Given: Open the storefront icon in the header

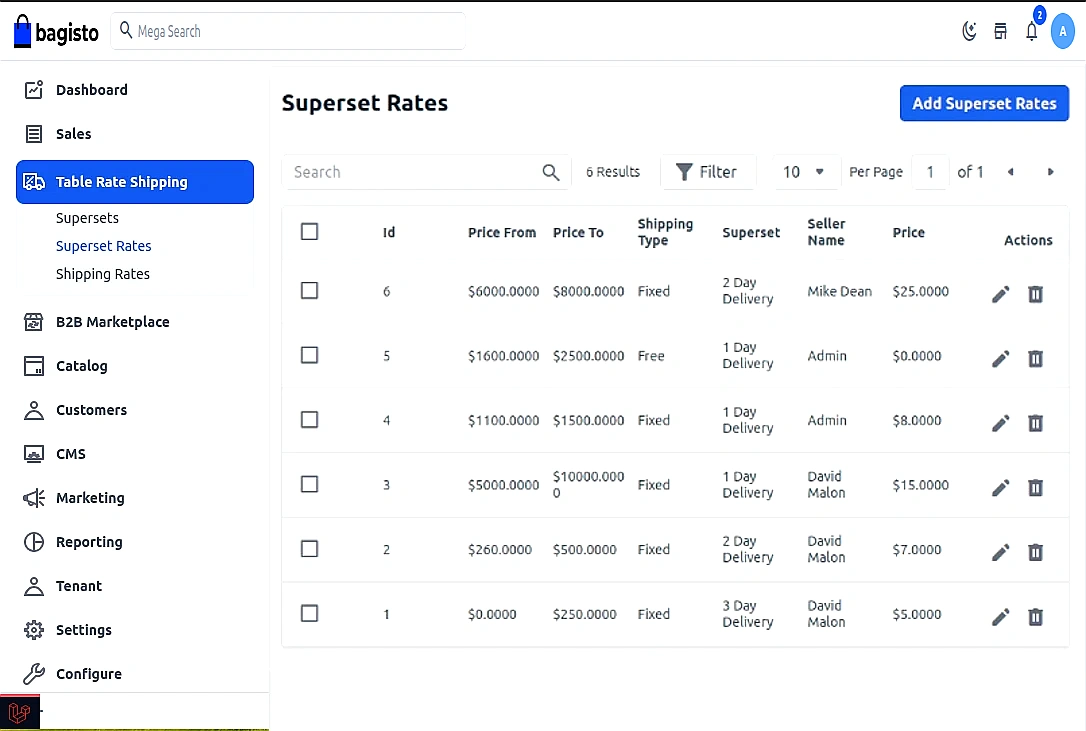Looking at the screenshot, I should coord(1000,31).
